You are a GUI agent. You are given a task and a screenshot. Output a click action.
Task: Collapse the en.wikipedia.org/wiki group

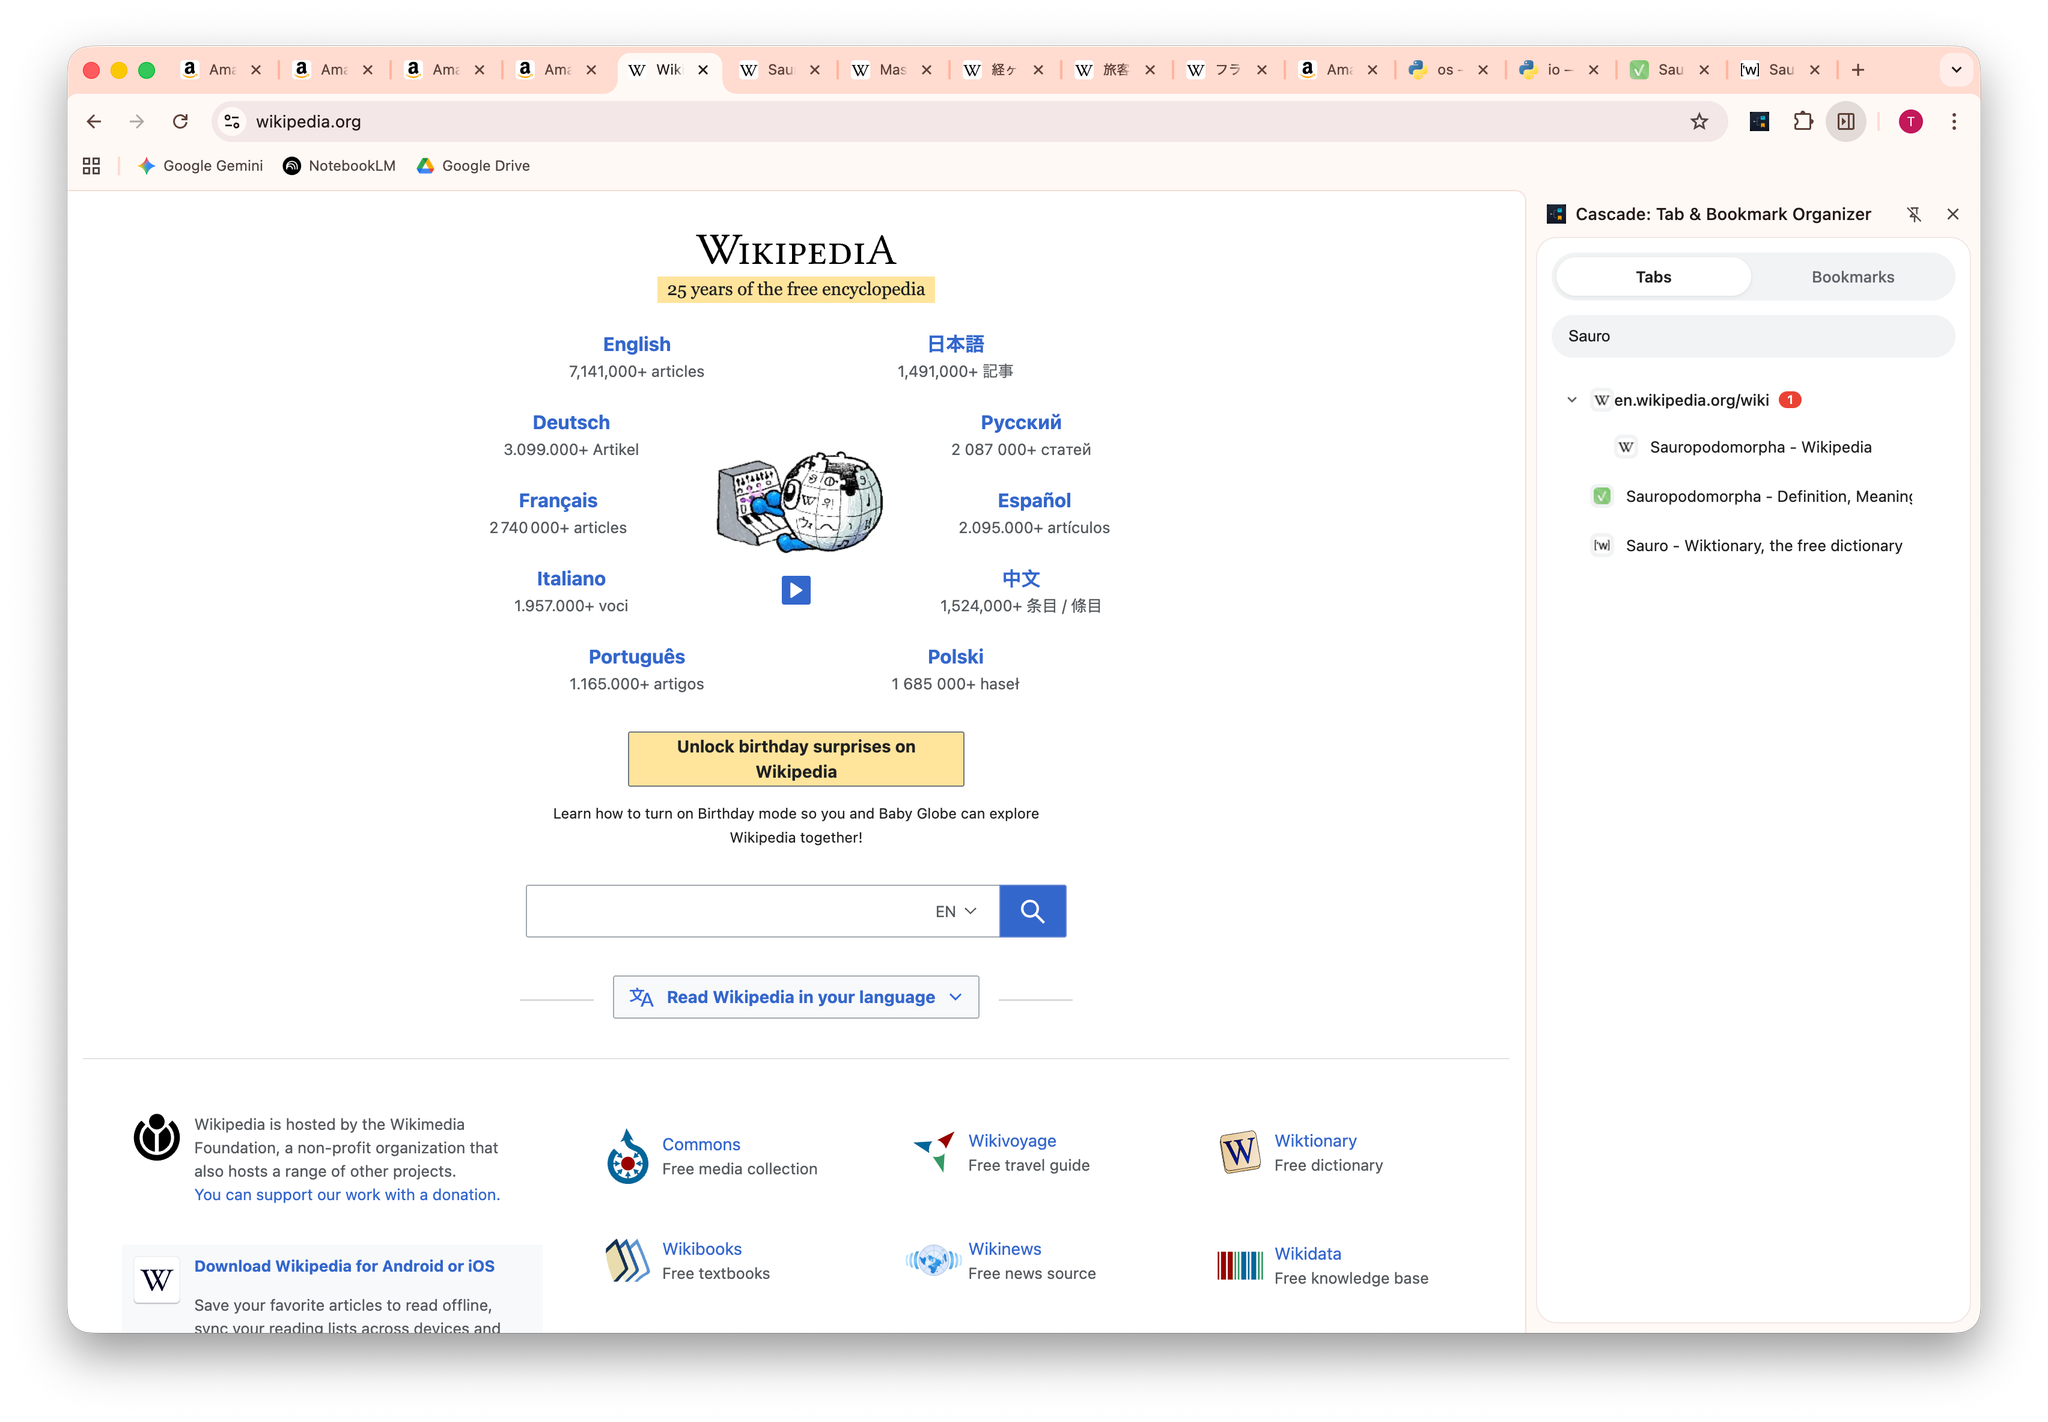pos(1571,400)
